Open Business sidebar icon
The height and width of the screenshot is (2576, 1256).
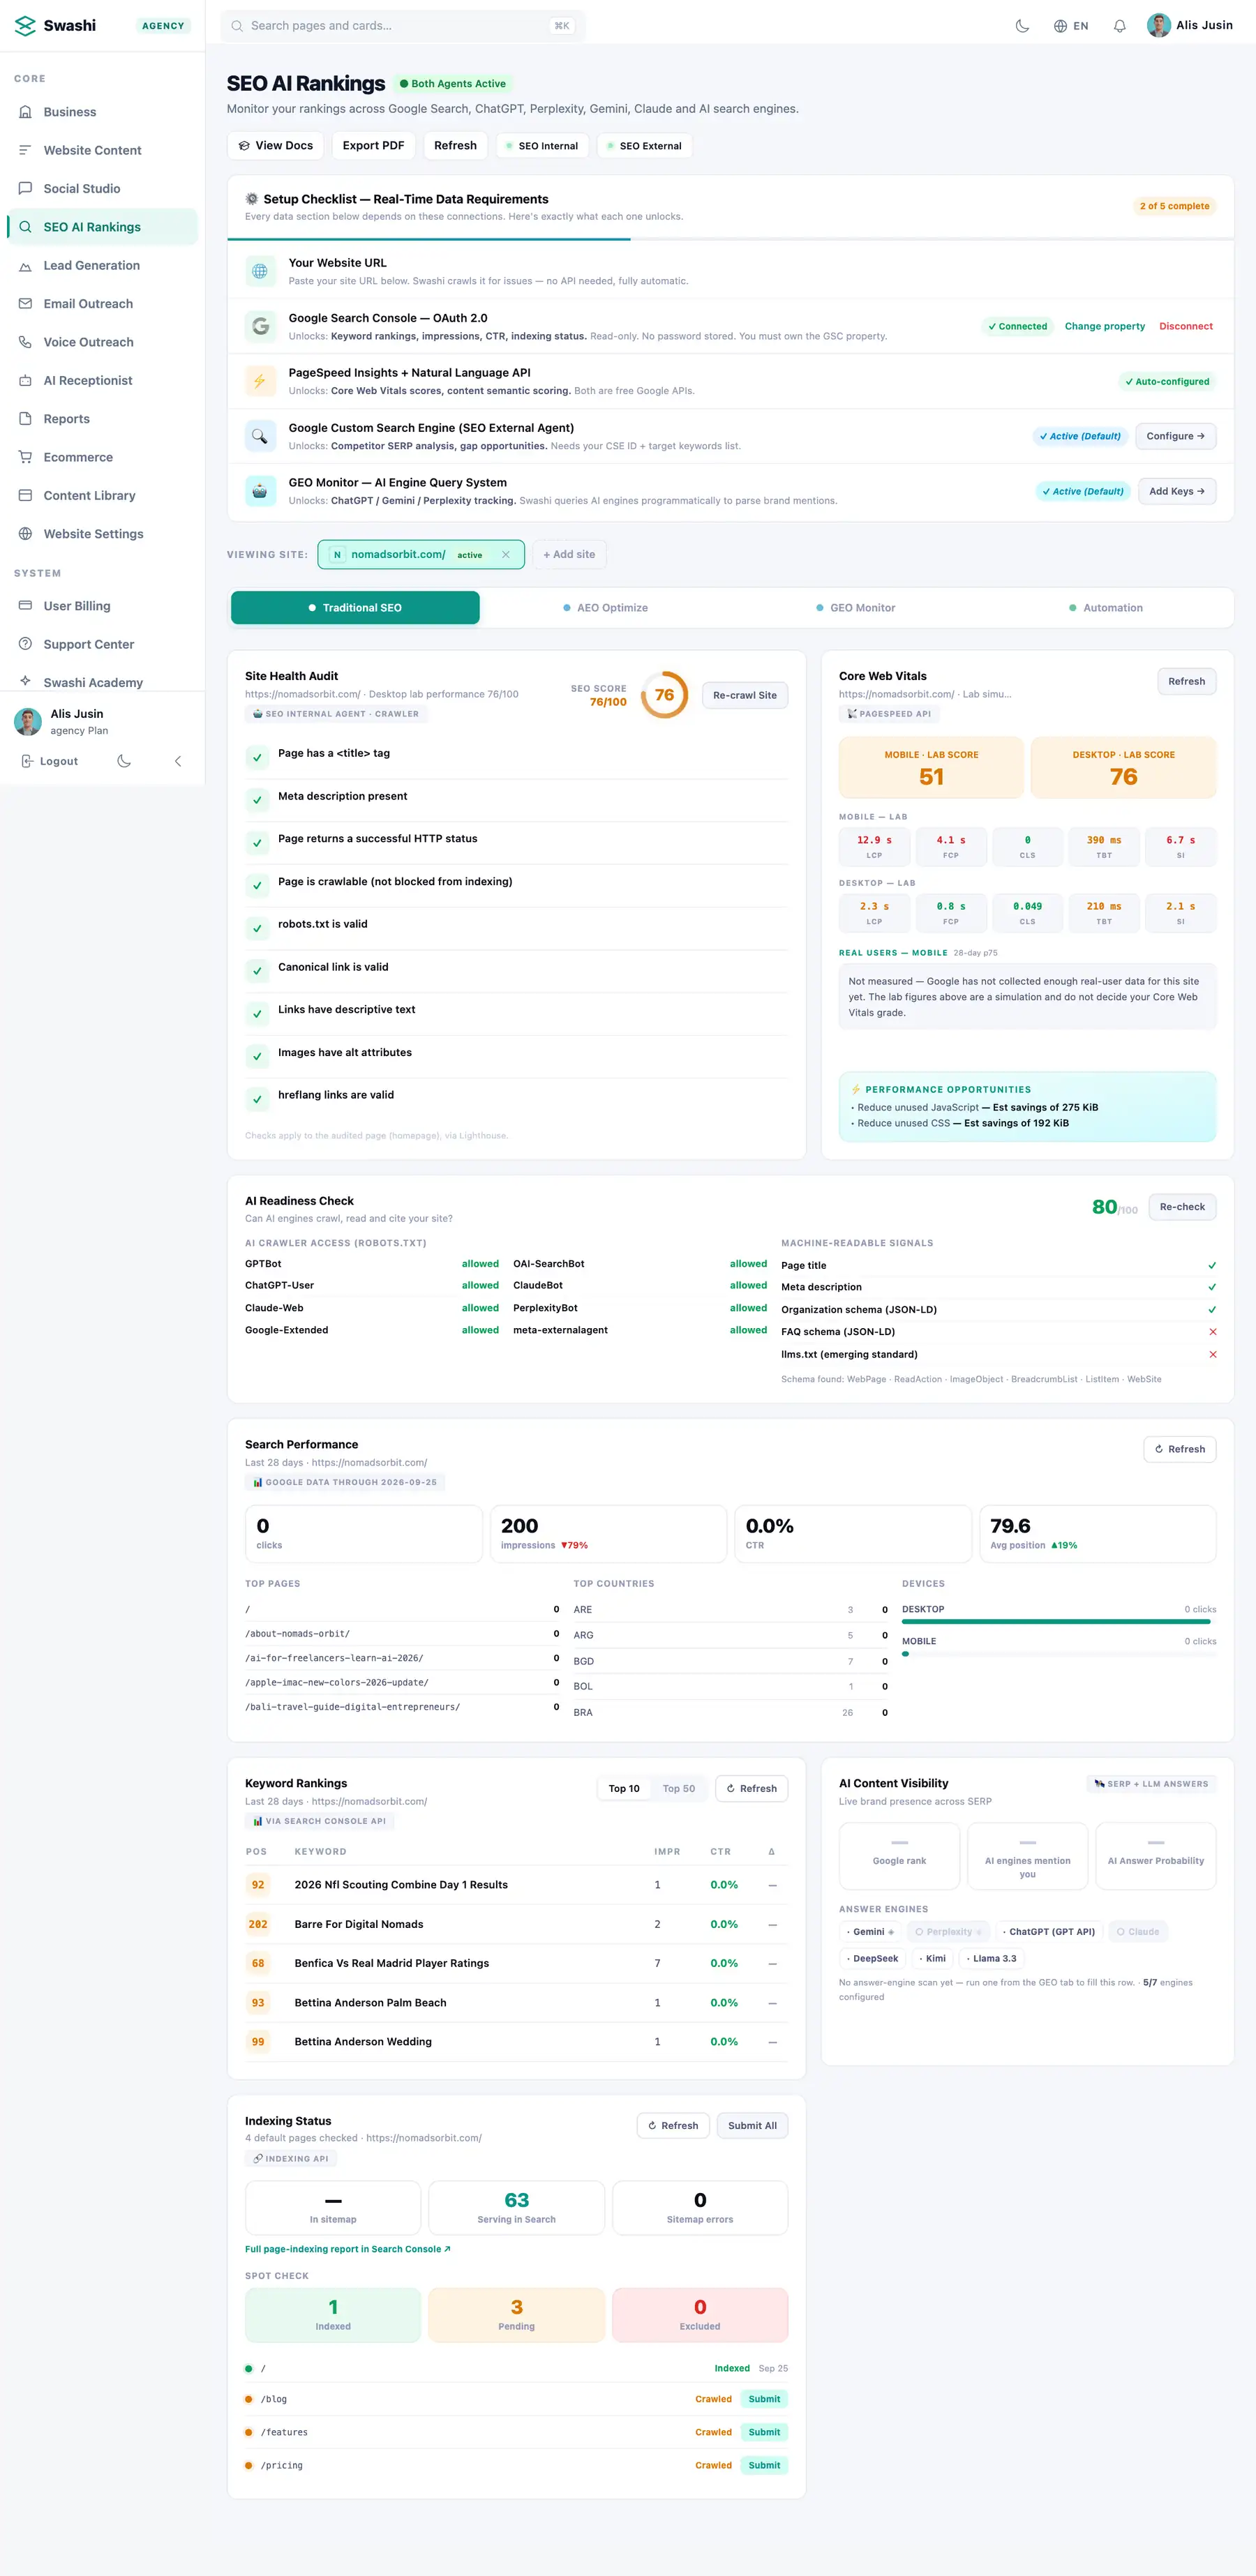(26, 112)
